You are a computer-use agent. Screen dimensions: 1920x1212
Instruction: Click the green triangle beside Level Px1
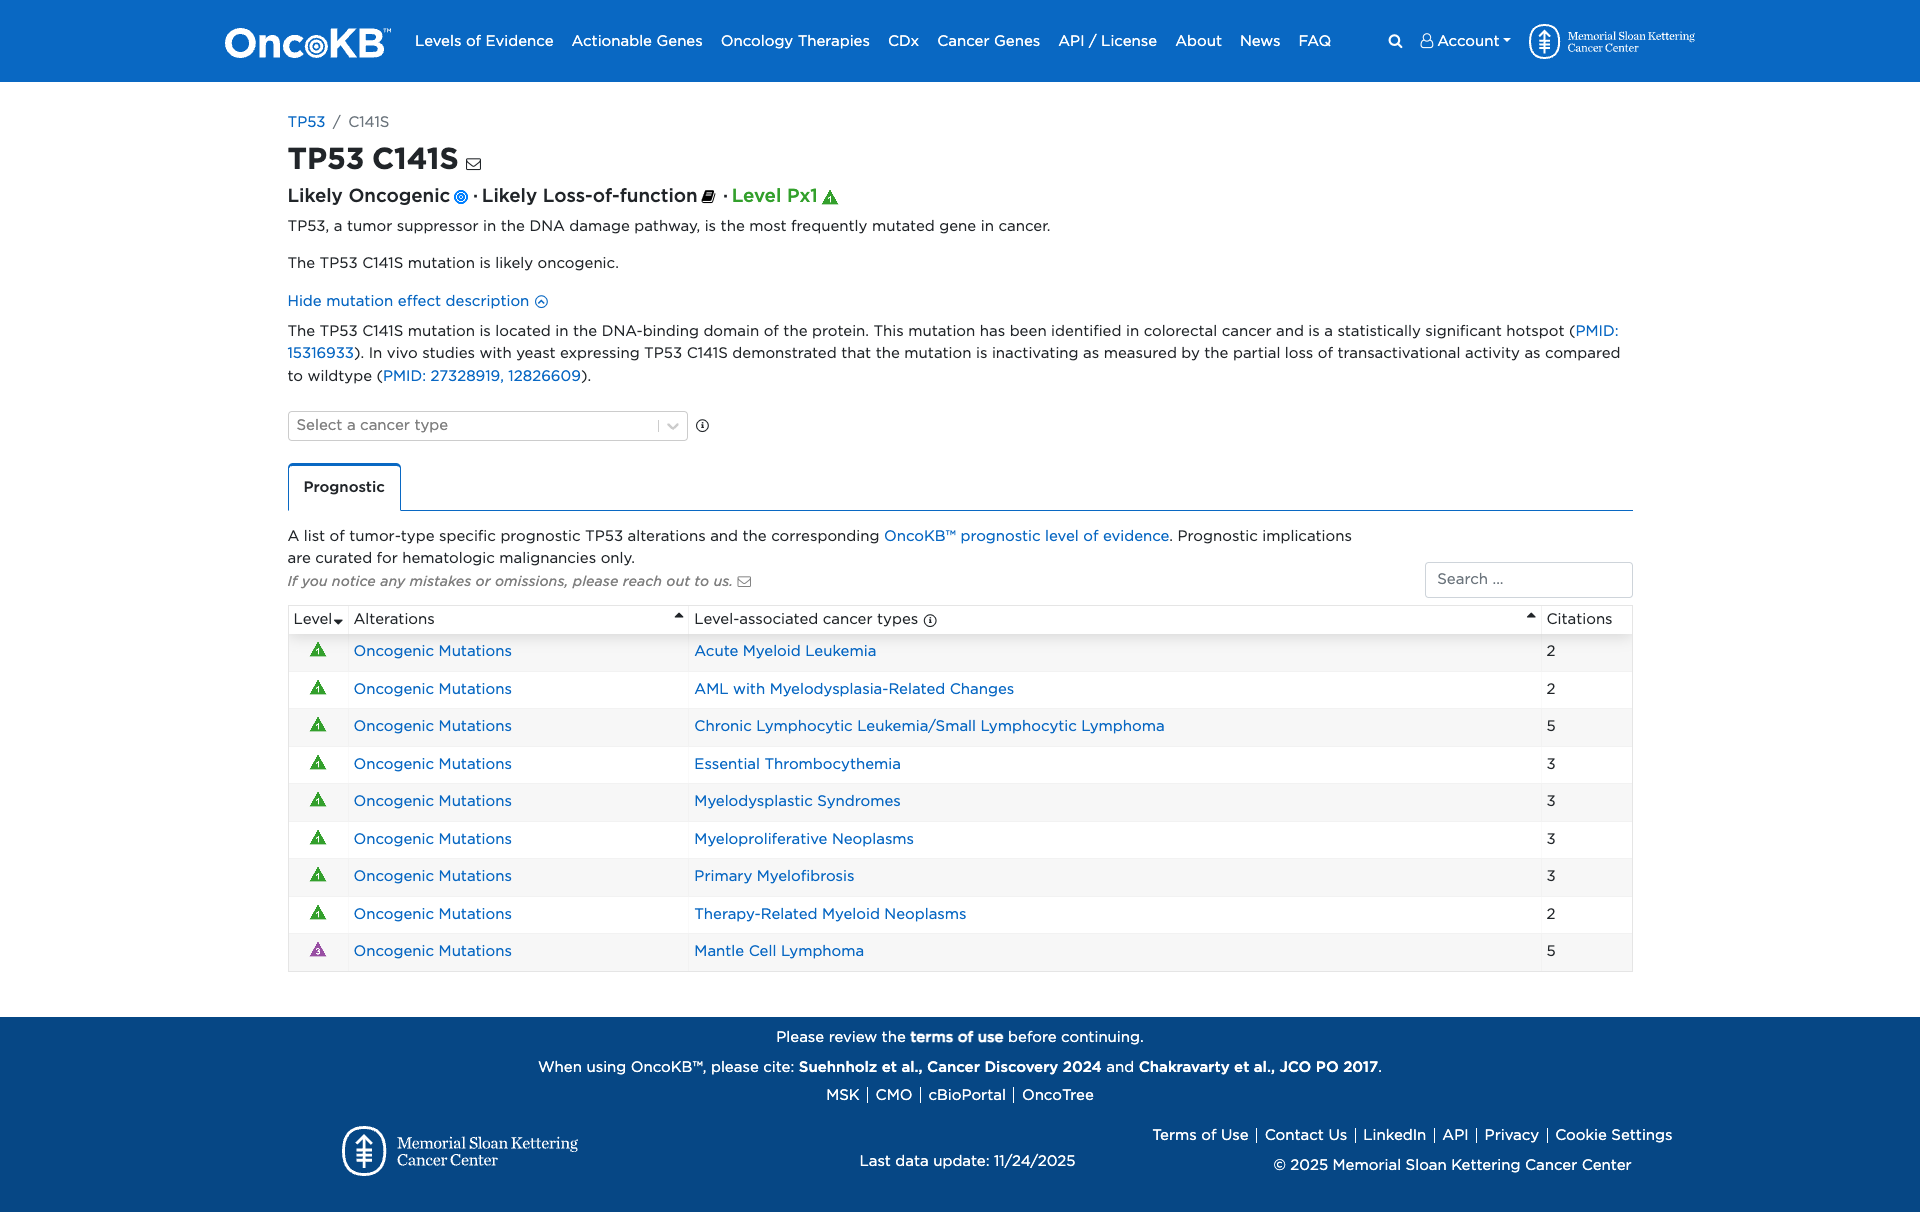831,197
